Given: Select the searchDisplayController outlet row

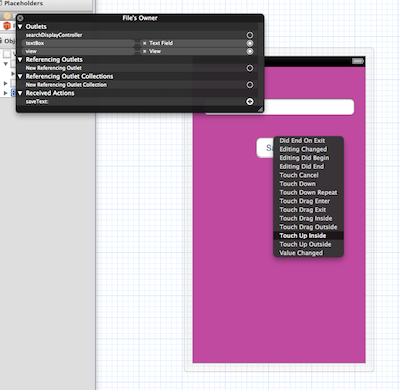Looking at the screenshot, I should click(x=138, y=35).
